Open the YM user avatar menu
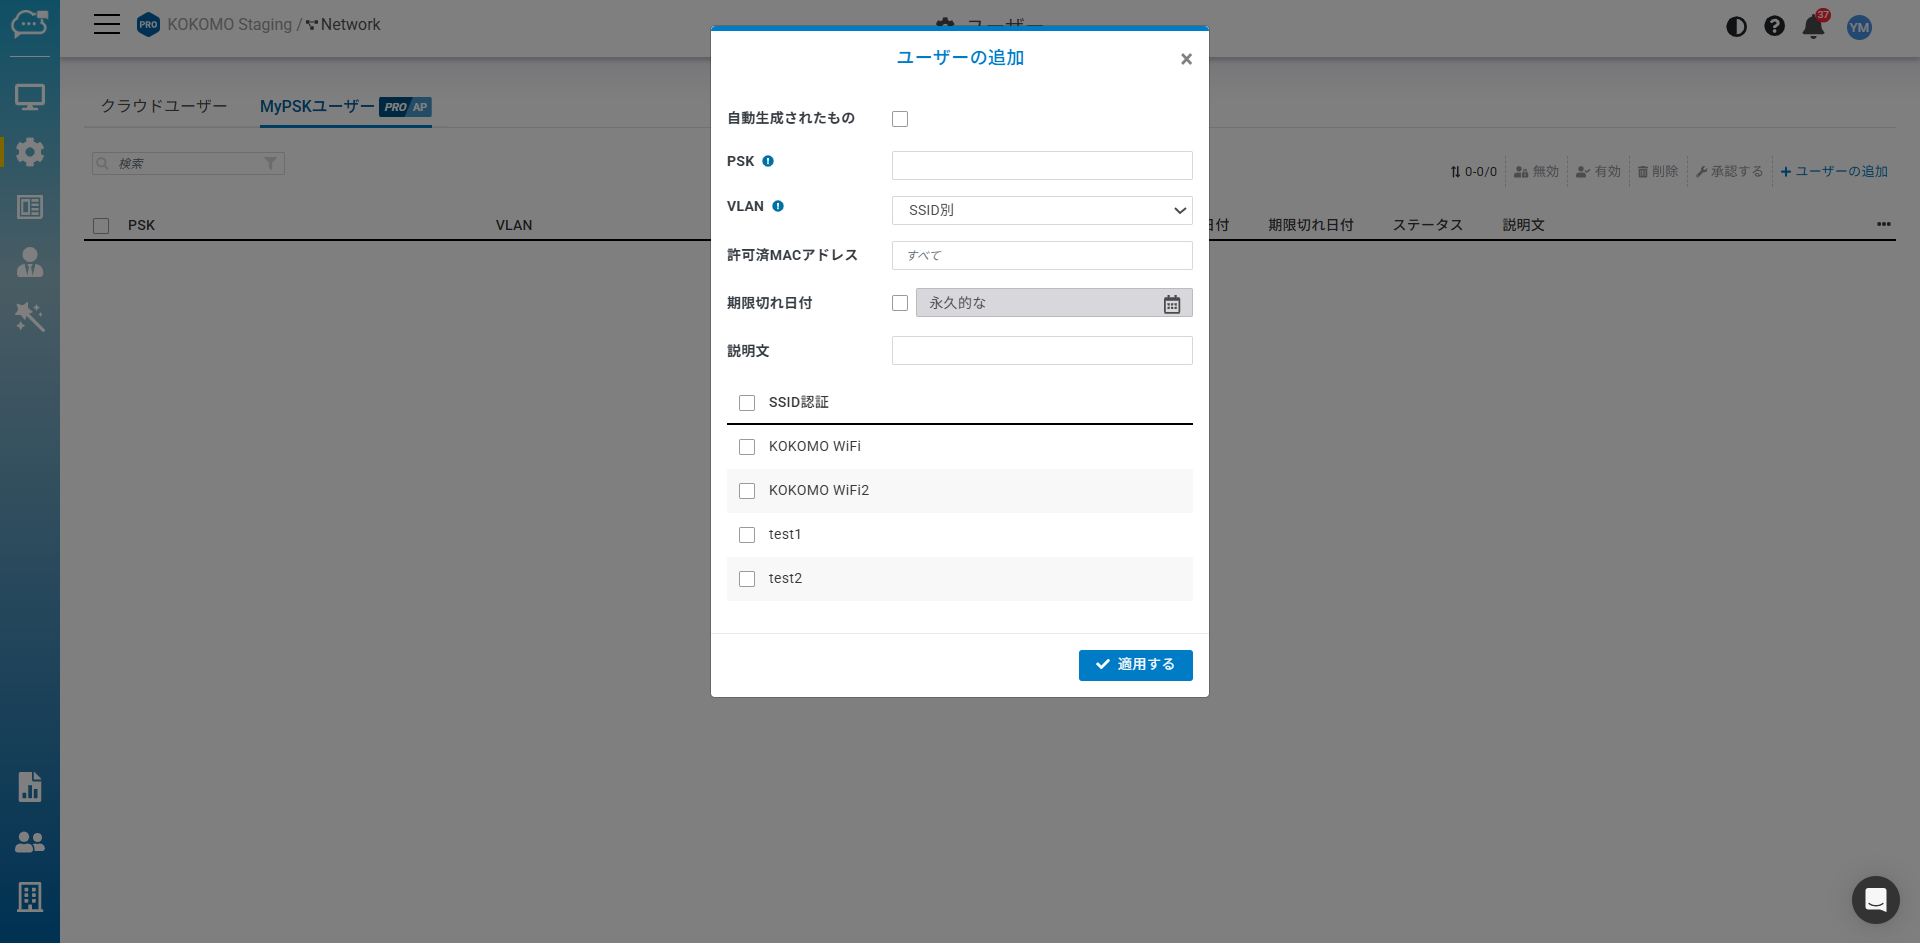The height and width of the screenshot is (943, 1920). 1859,27
